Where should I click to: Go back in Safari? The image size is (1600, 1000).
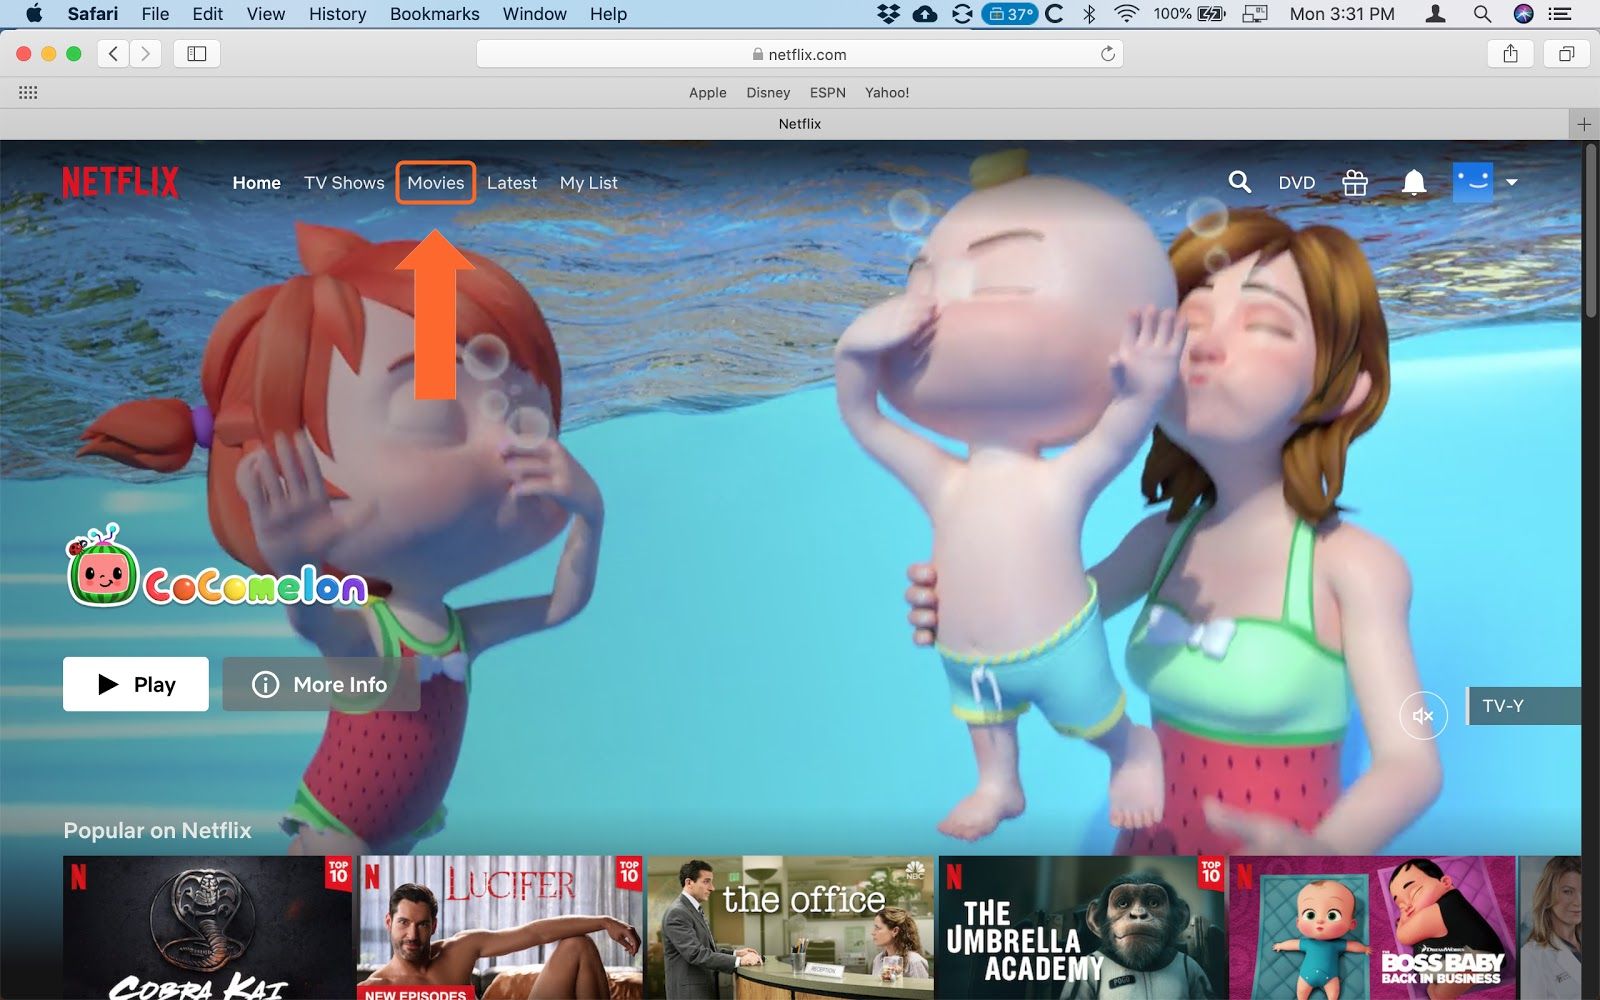coord(113,54)
